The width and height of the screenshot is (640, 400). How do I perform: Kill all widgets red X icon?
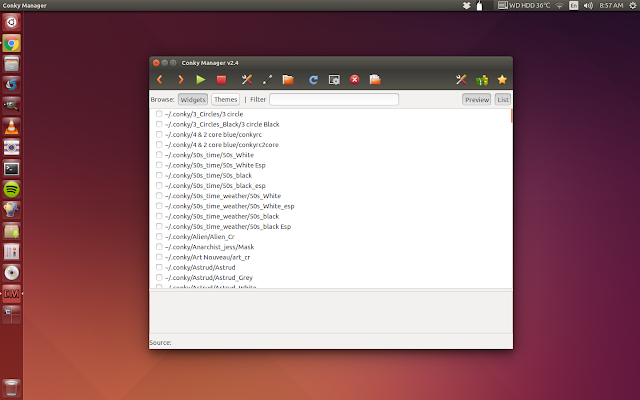(354, 80)
